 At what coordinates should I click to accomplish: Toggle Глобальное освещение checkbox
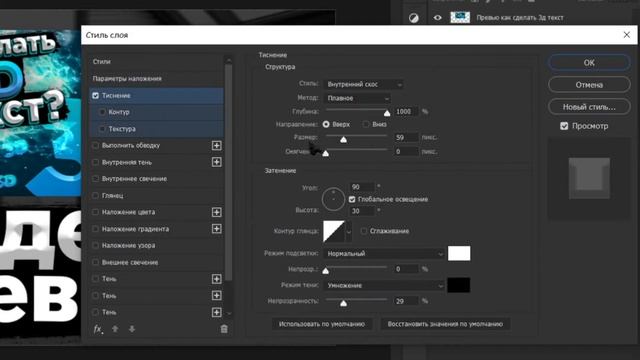click(352, 199)
